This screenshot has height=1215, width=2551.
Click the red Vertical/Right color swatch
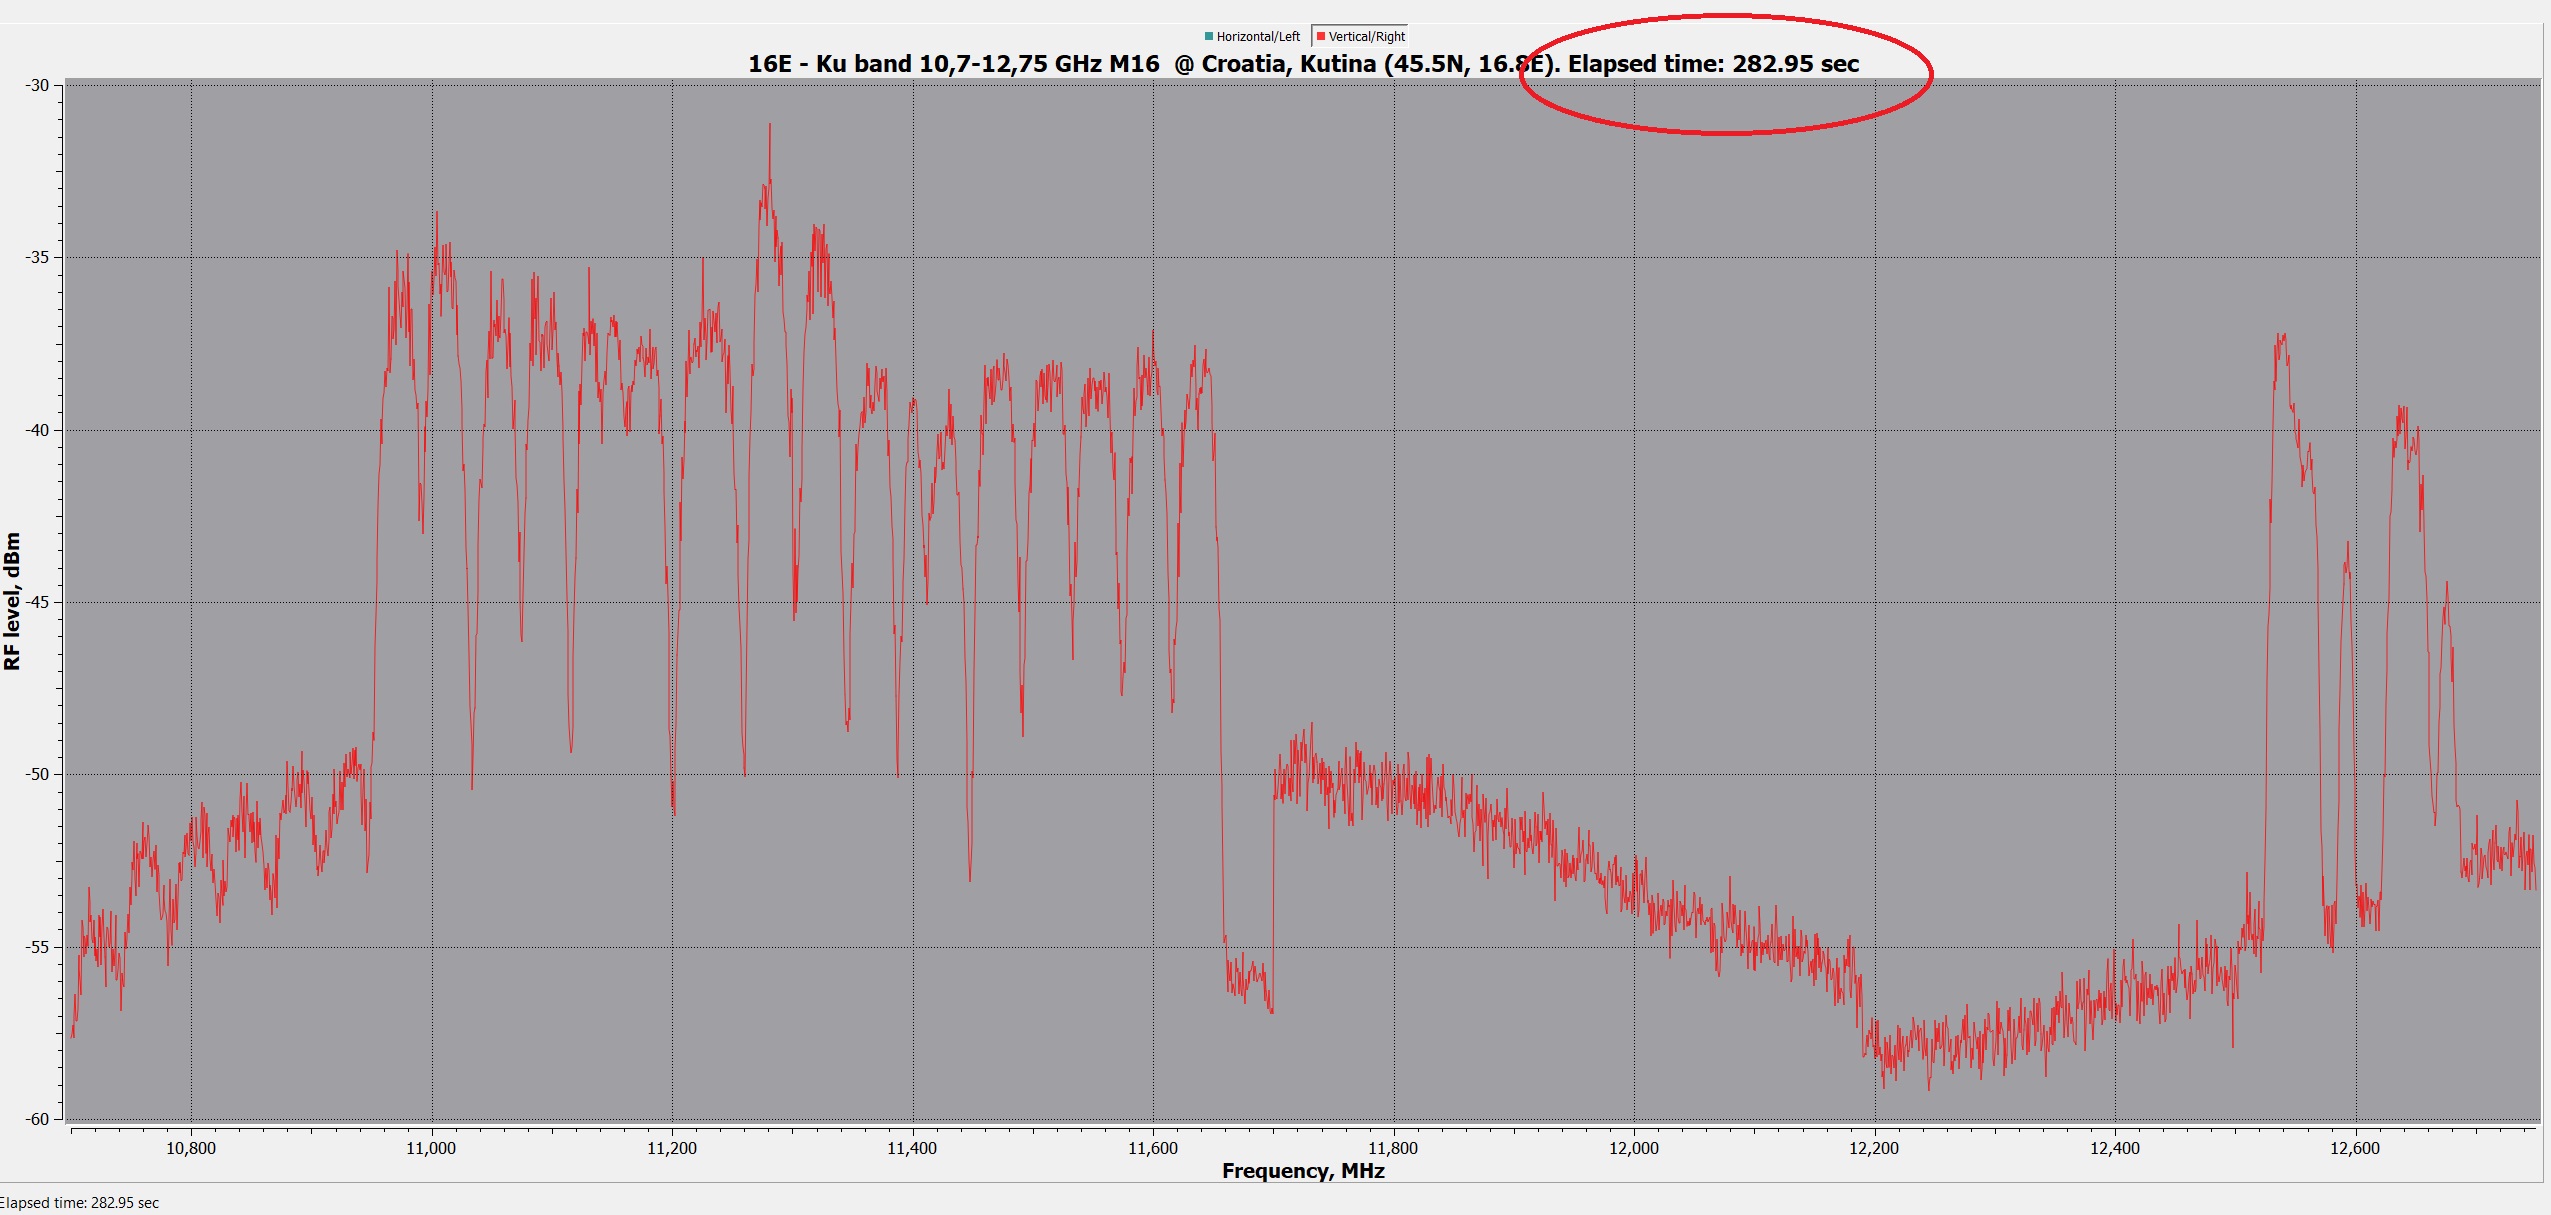point(1321,36)
